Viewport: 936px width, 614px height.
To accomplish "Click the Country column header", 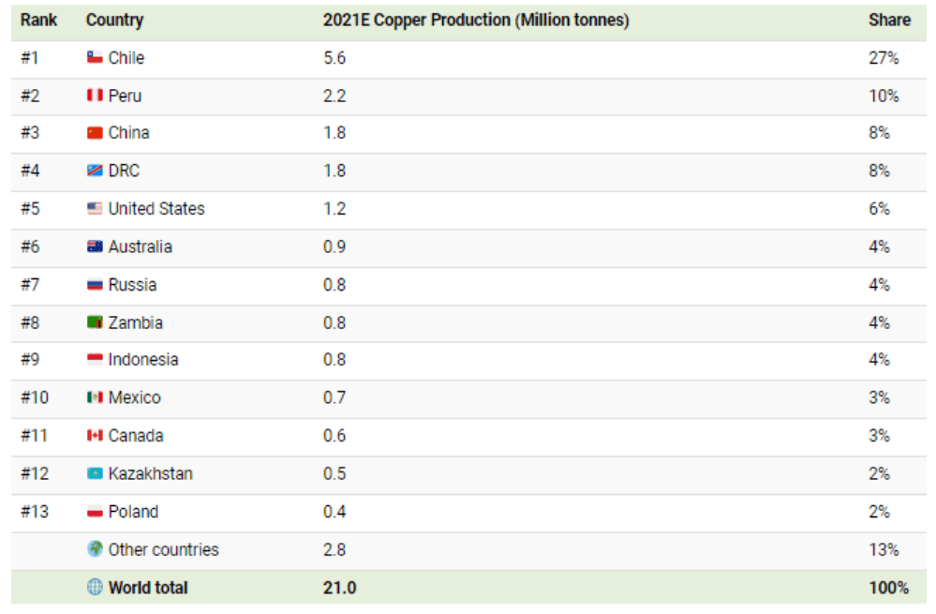I will pyautogui.click(x=115, y=20).
